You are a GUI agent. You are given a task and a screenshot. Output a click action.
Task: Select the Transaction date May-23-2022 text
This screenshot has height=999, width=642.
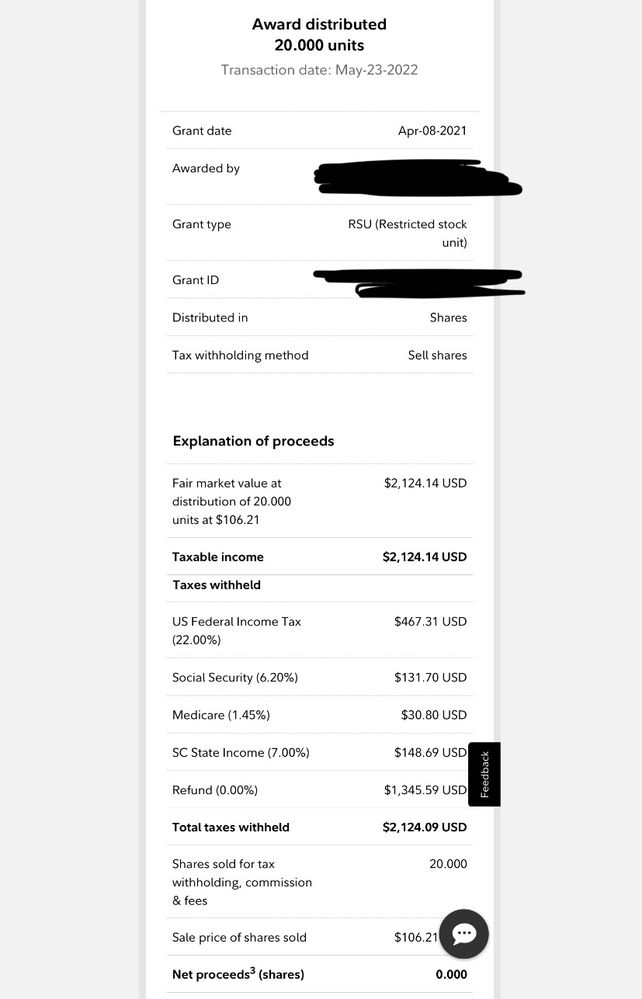[319, 70]
